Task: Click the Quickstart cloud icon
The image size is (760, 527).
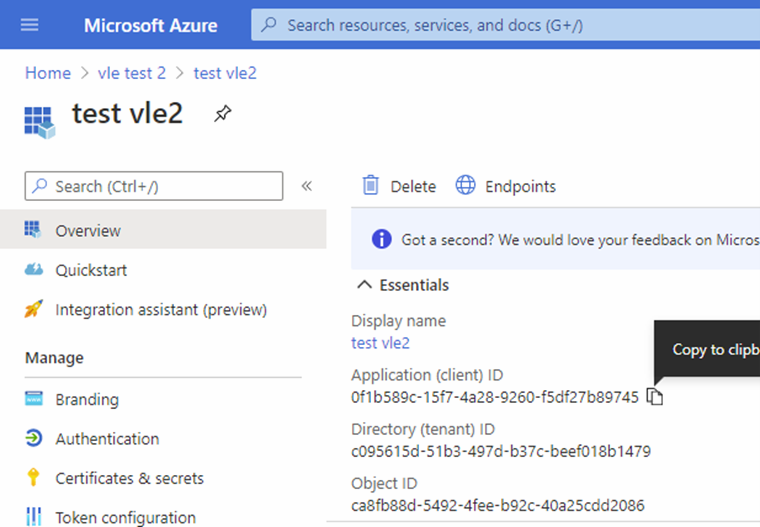Action: [x=34, y=270]
